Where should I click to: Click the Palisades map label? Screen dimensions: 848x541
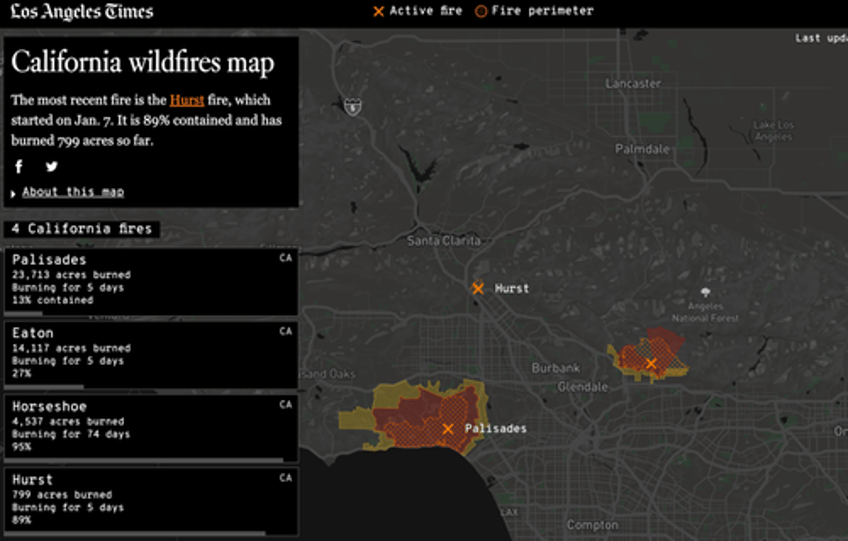[495, 428]
